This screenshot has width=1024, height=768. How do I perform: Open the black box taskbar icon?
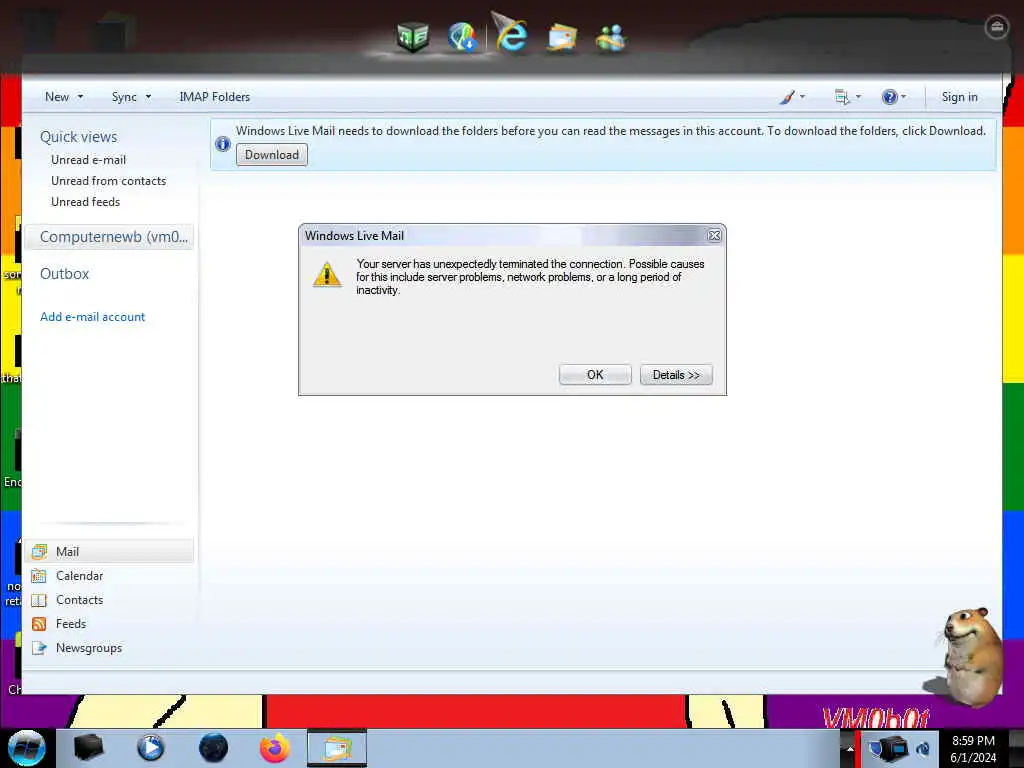click(x=88, y=747)
